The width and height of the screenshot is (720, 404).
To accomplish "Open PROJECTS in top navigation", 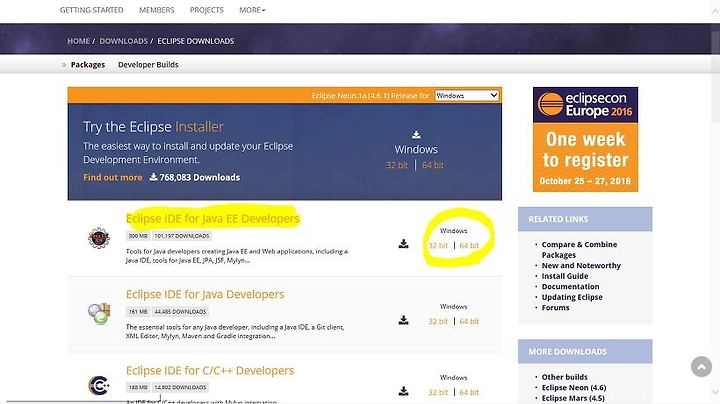I will tap(207, 10).
